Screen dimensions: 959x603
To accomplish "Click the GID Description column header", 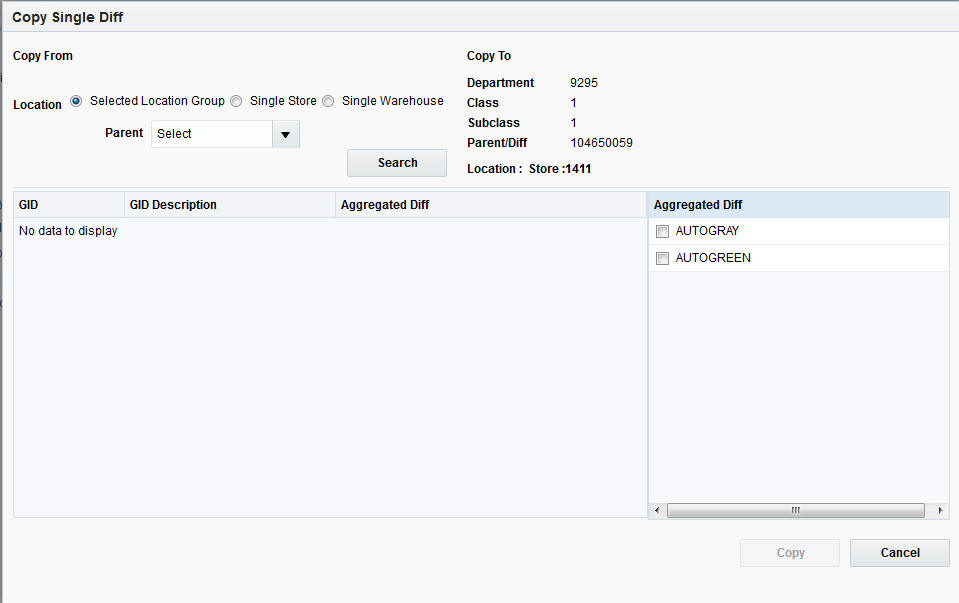I will tap(172, 204).
